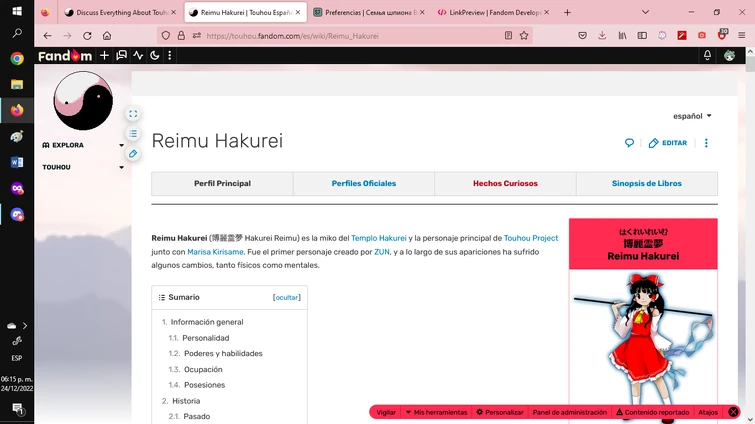Open Fandom top bar more options

pyautogui.click(x=169, y=56)
